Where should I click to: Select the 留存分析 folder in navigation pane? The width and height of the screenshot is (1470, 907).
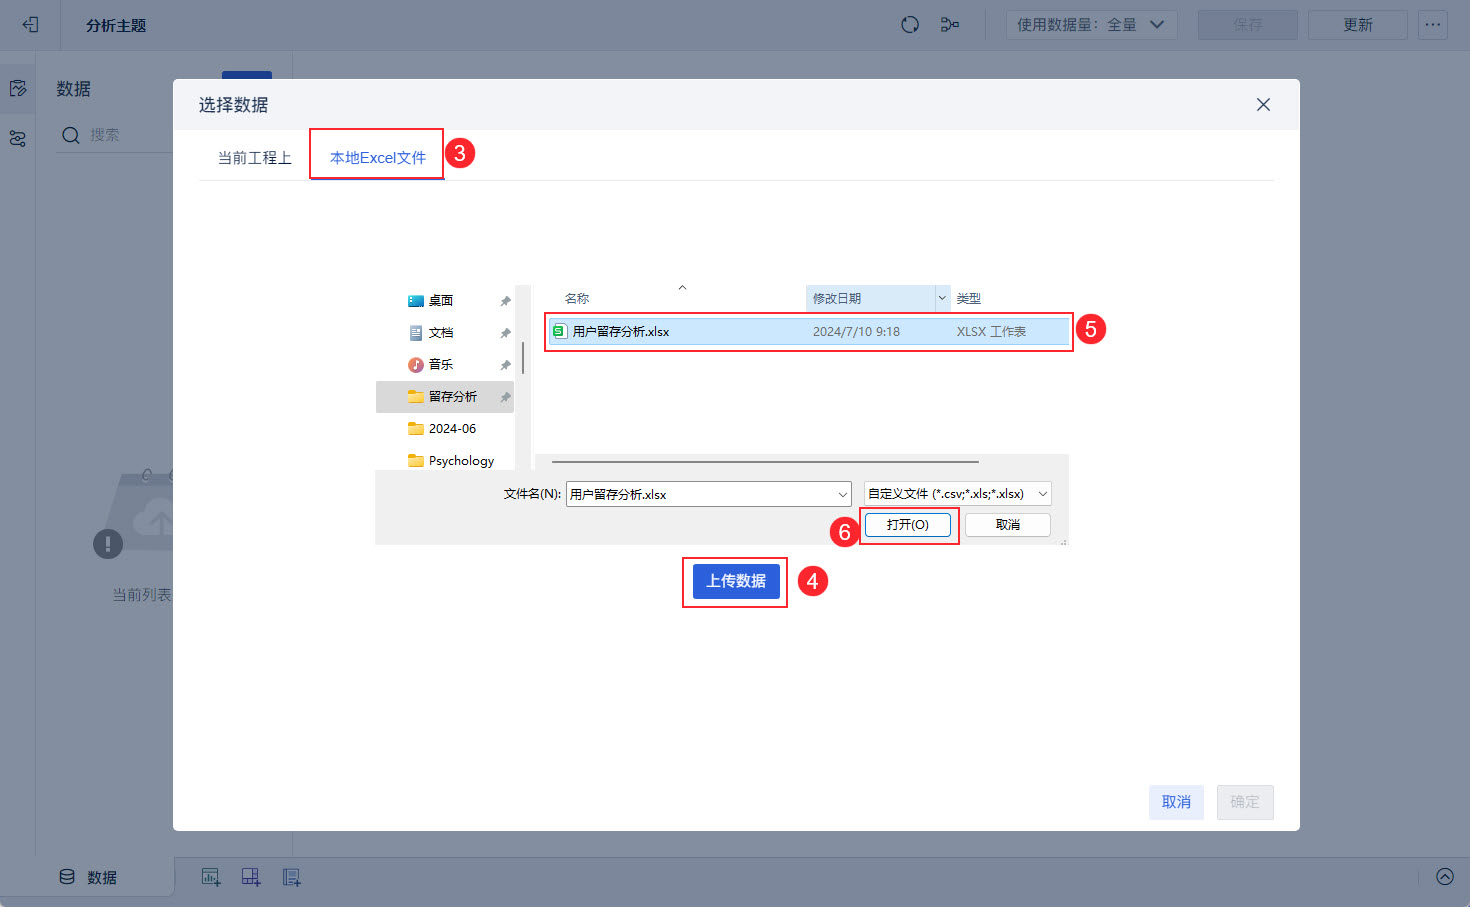(445, 397)
